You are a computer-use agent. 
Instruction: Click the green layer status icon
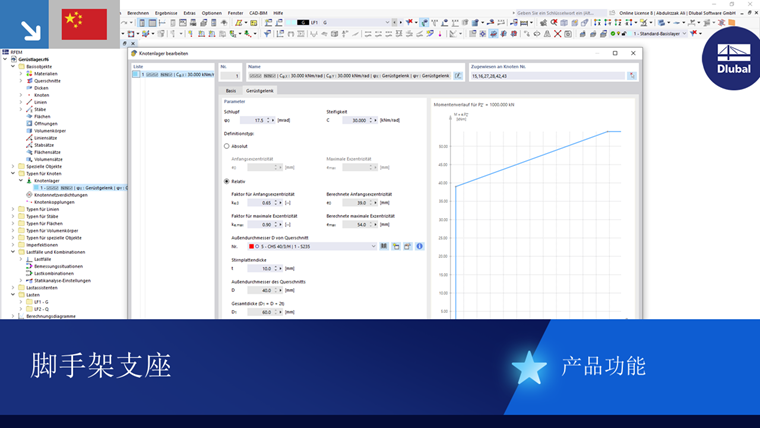point(613,33)
